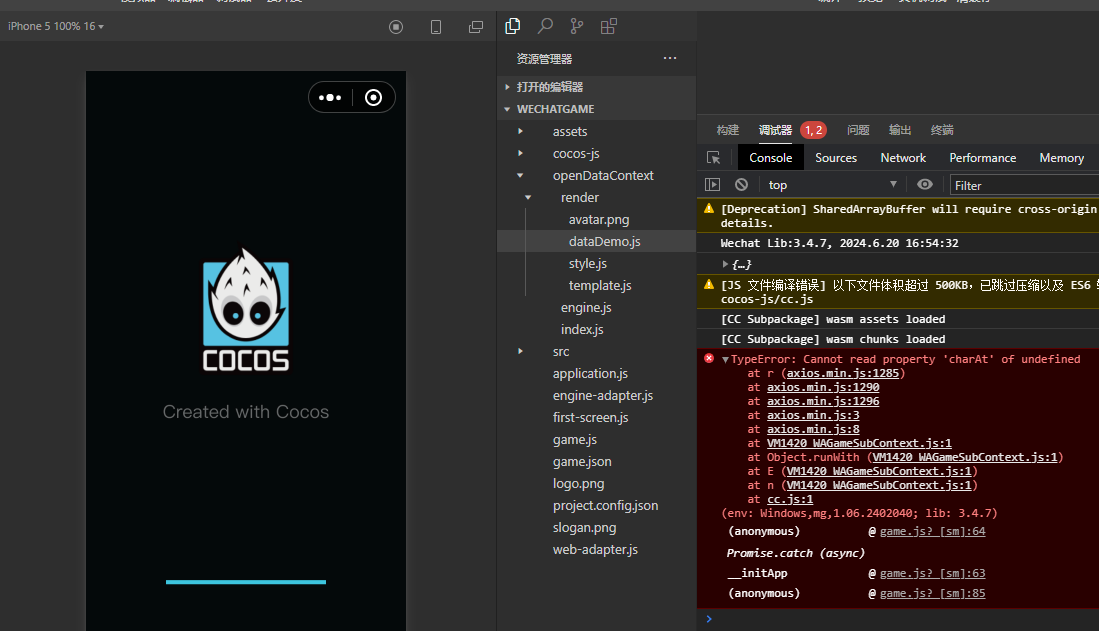Switch to the 构建 tab
Screen dimensions: 1099x631
728,130
